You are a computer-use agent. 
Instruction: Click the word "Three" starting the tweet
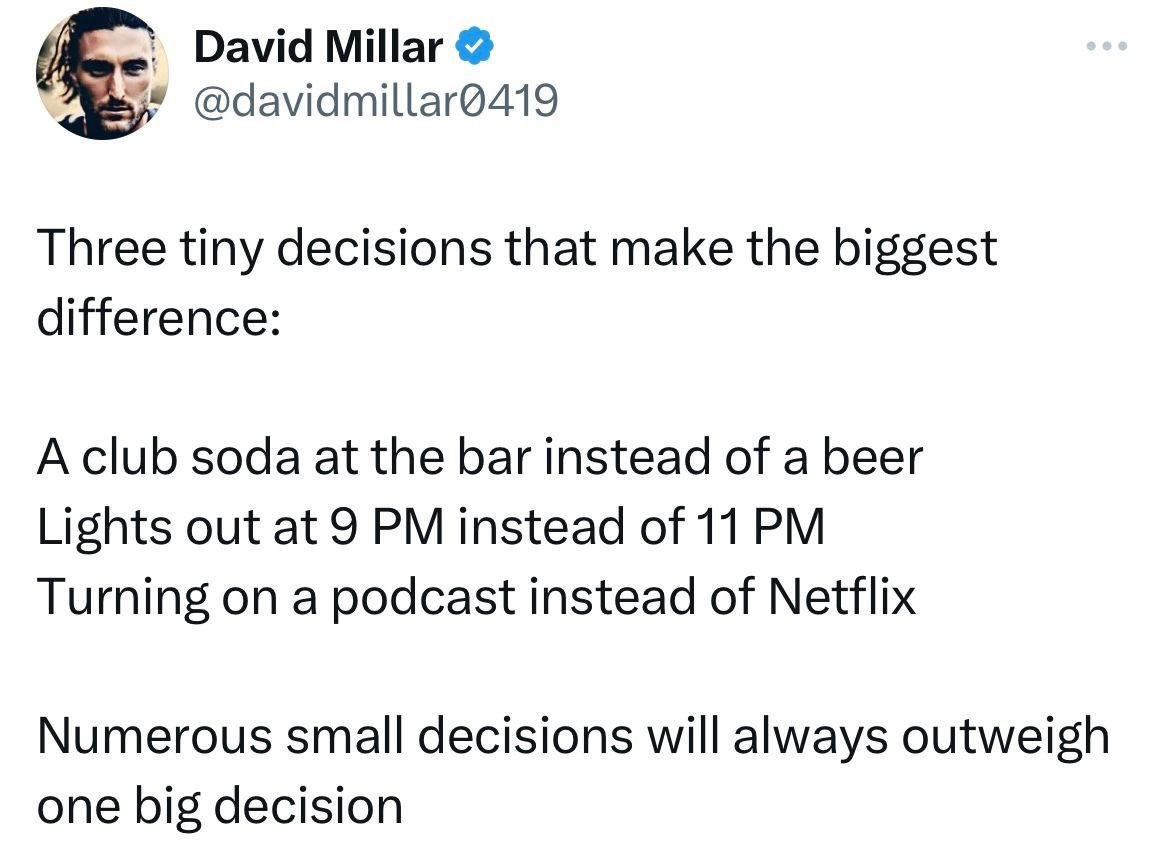coord(101,248)
